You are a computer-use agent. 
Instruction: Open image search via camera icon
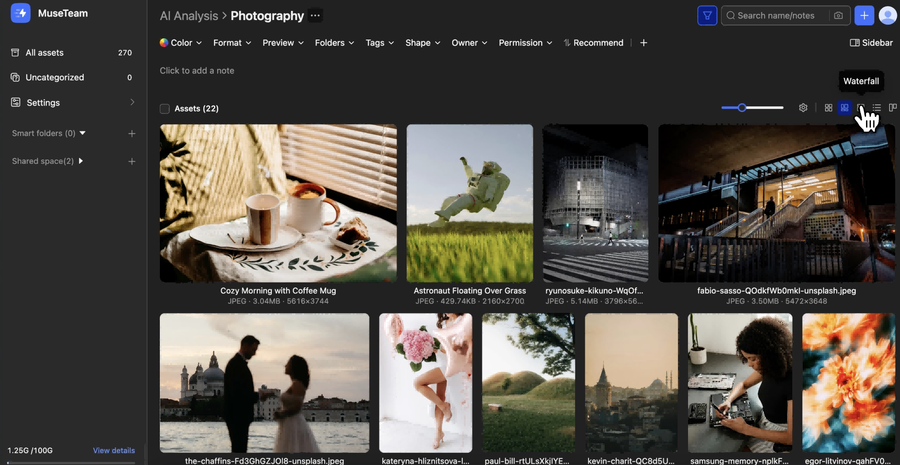pos(838,16)
